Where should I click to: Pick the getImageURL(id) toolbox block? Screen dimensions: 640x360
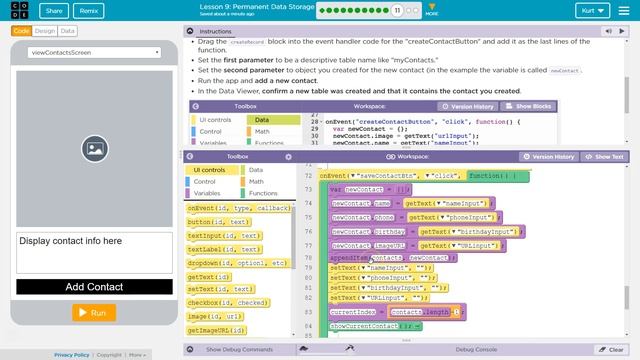pos(217,331)
